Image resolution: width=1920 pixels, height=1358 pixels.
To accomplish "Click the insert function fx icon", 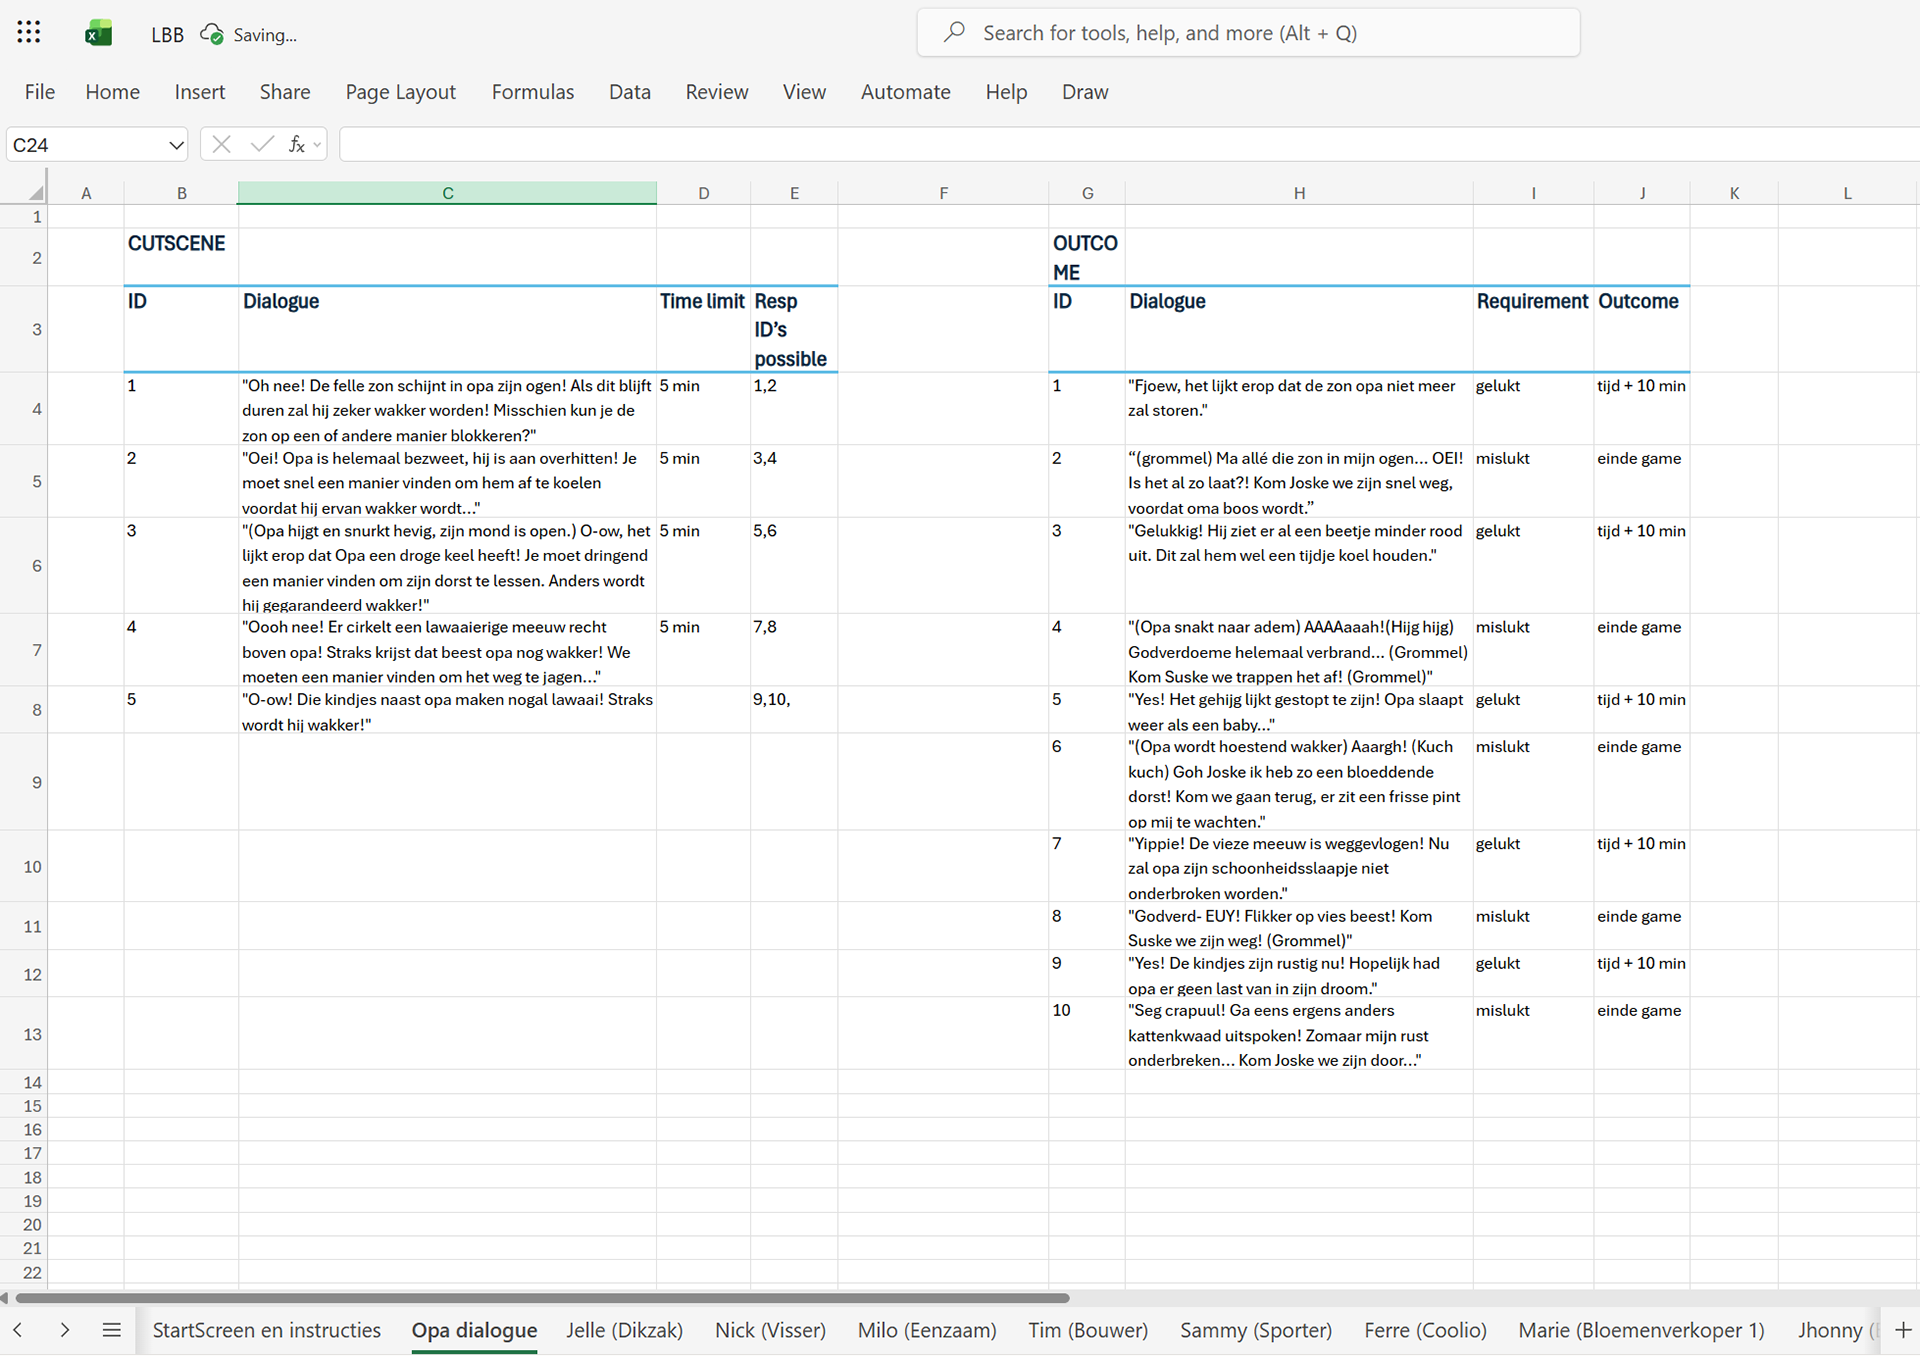I will click(x=296, y=145).
